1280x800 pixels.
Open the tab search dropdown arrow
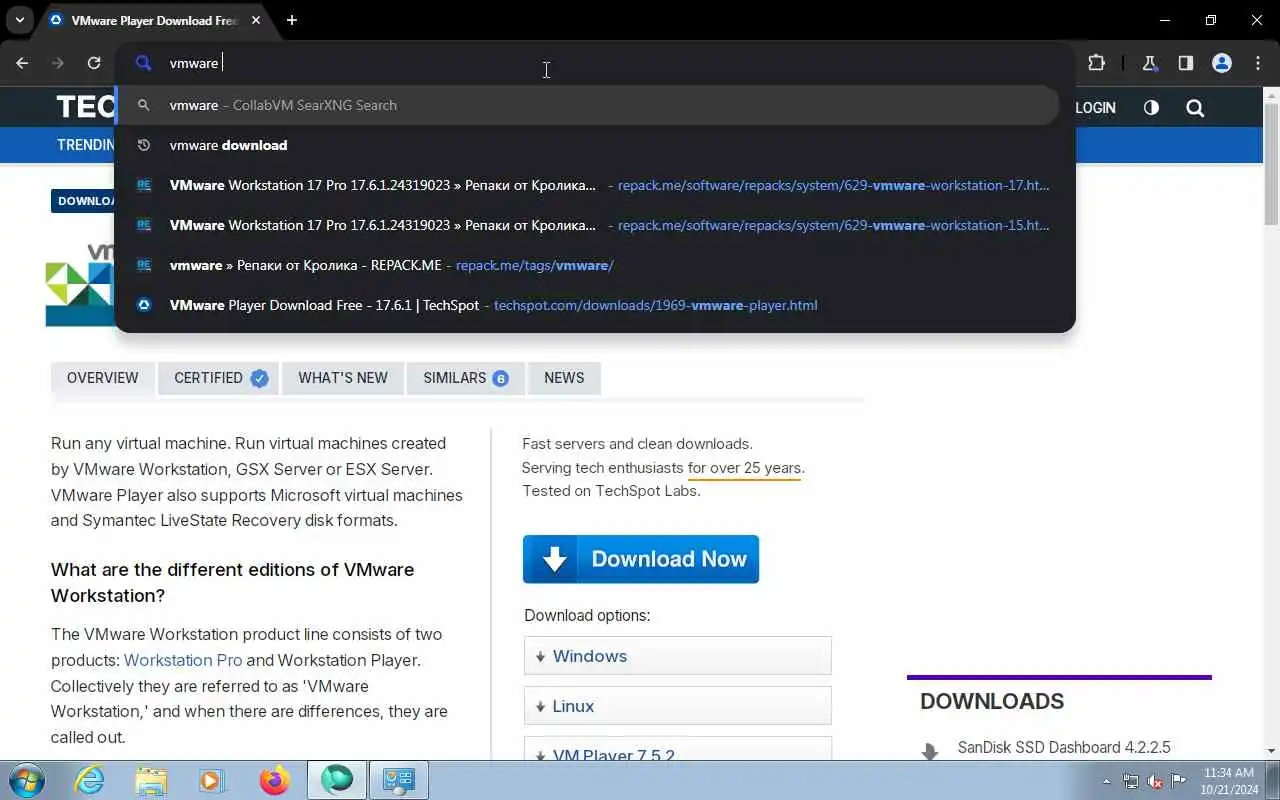click(19, 20)
